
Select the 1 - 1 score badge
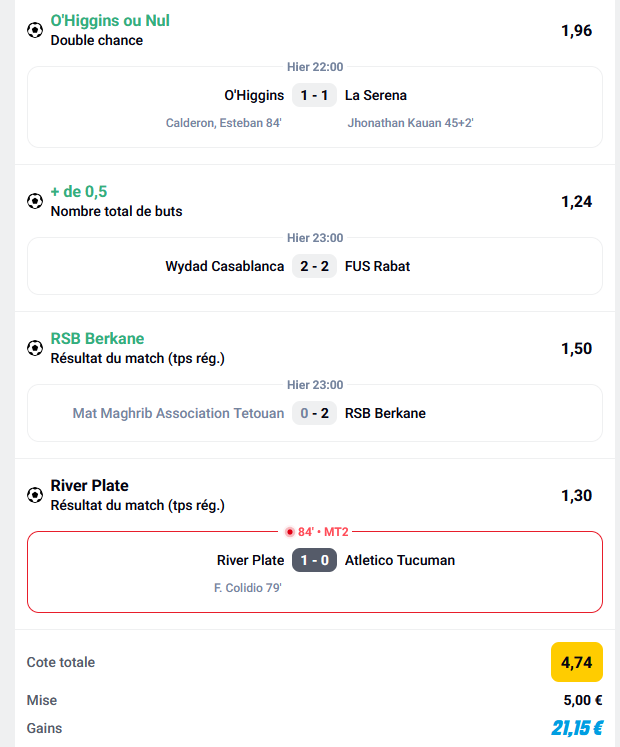(x=315, y=95)
